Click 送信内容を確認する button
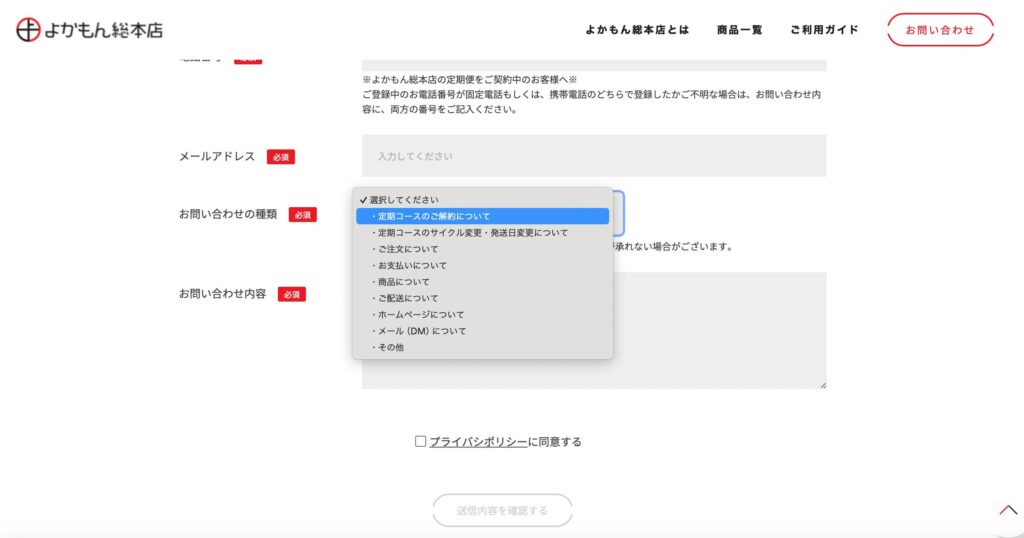Image resolution: width=1024 pixels, height=538 pixels. coord(502,510)
